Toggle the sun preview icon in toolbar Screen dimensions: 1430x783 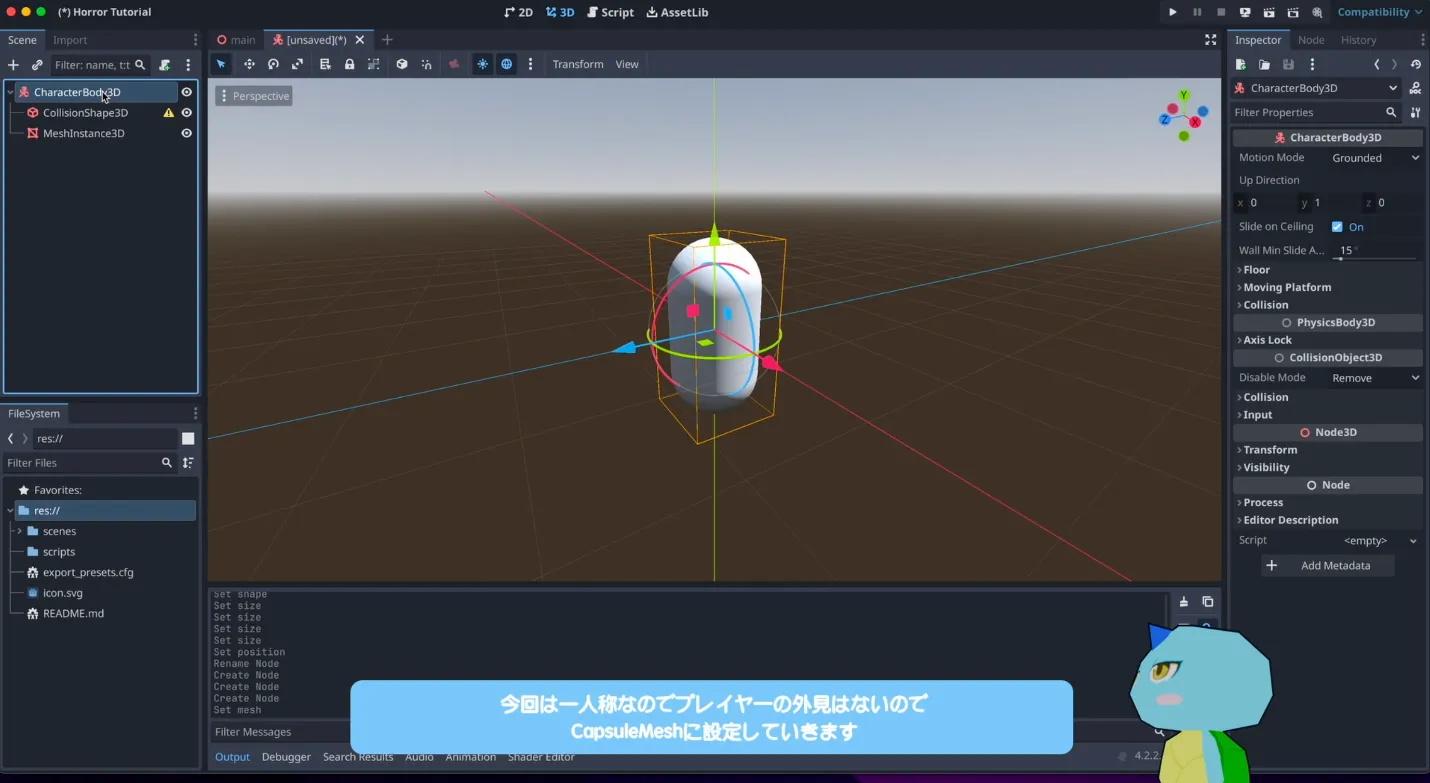(482, 64)
